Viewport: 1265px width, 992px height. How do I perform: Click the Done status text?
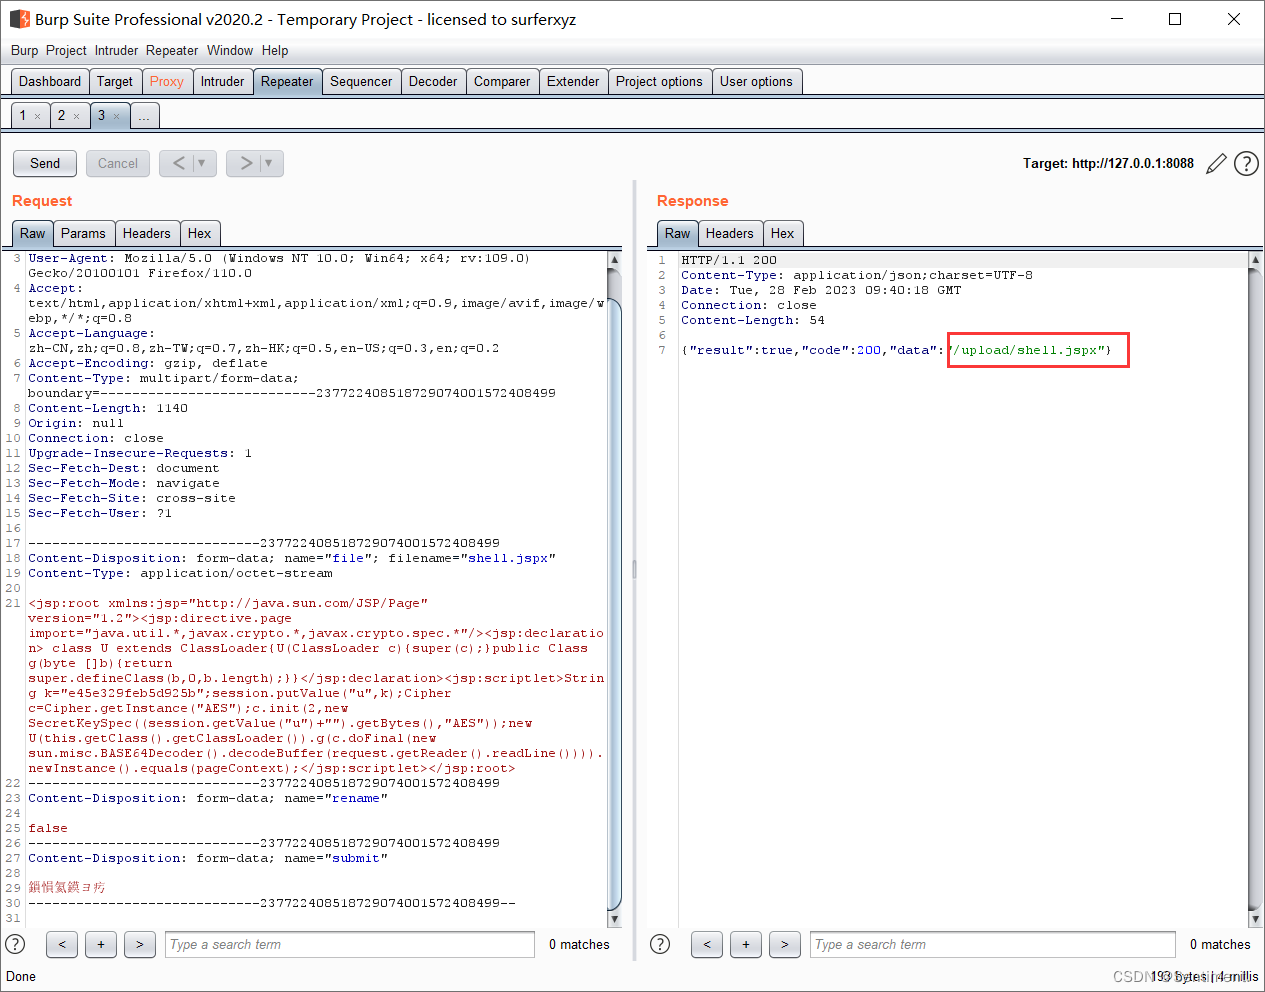point(21,976)
